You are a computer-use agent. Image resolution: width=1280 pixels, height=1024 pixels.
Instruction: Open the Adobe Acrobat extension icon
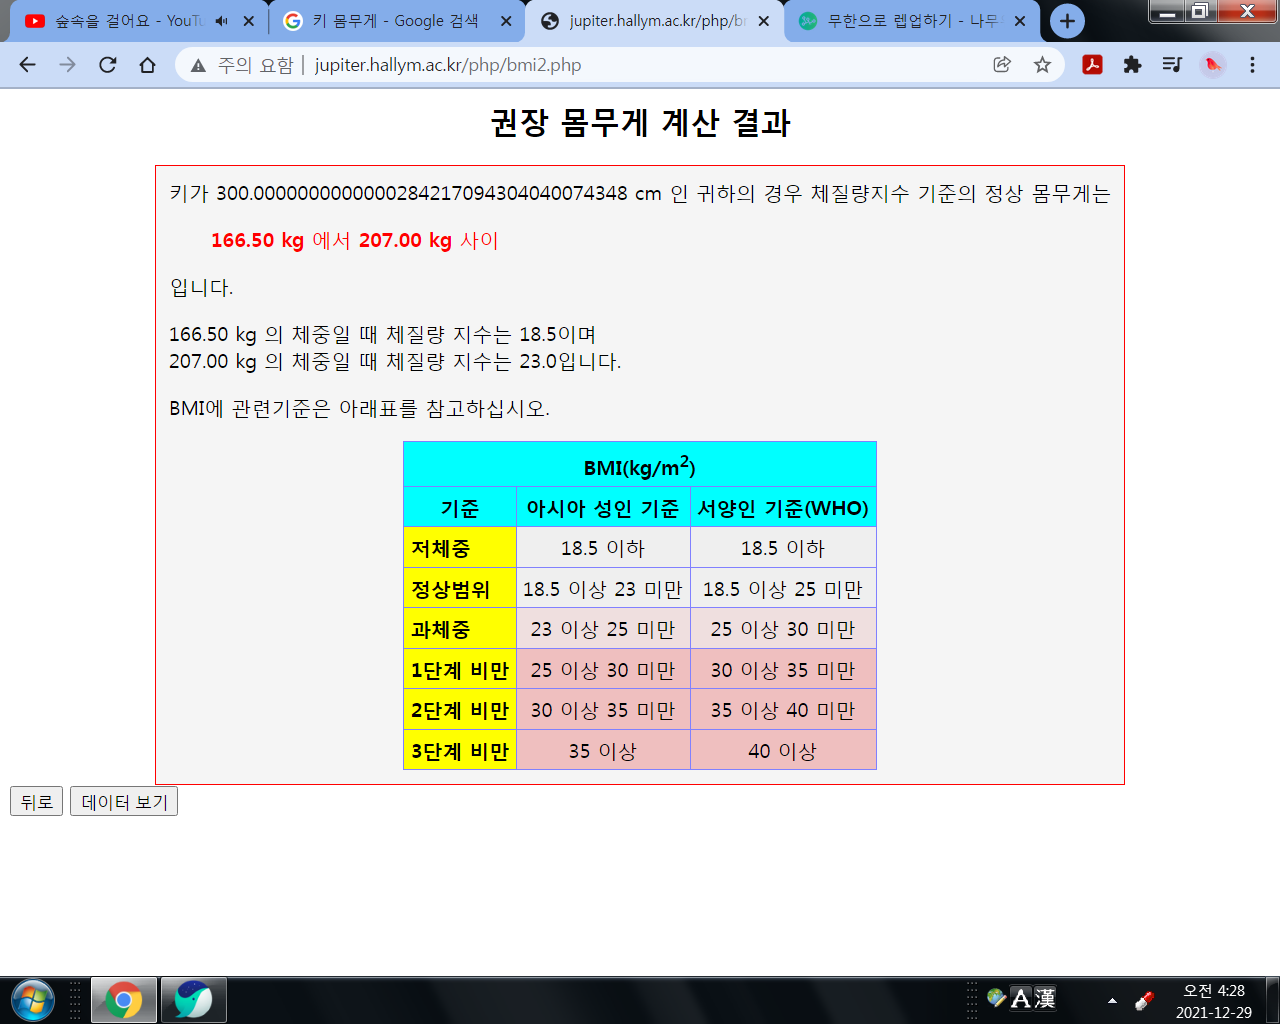coord(1092,65)
